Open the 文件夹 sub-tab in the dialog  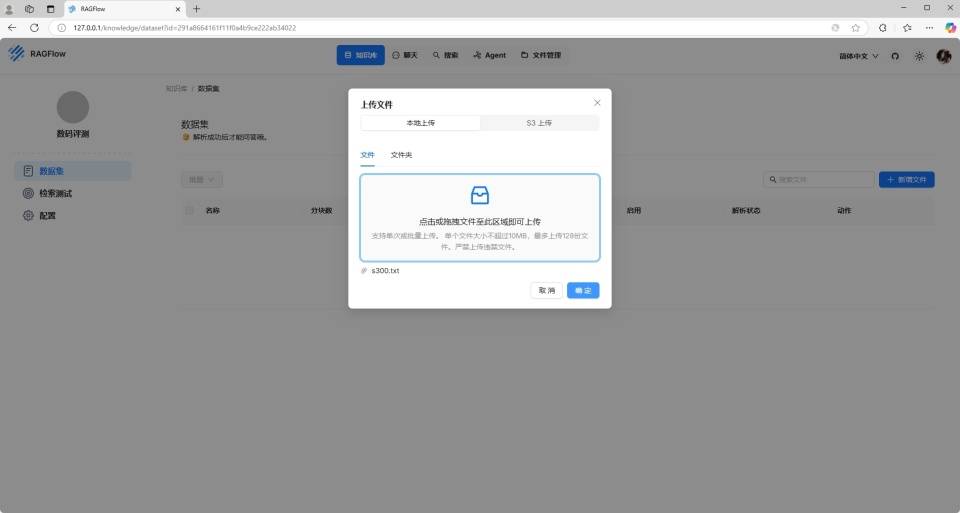401,155
